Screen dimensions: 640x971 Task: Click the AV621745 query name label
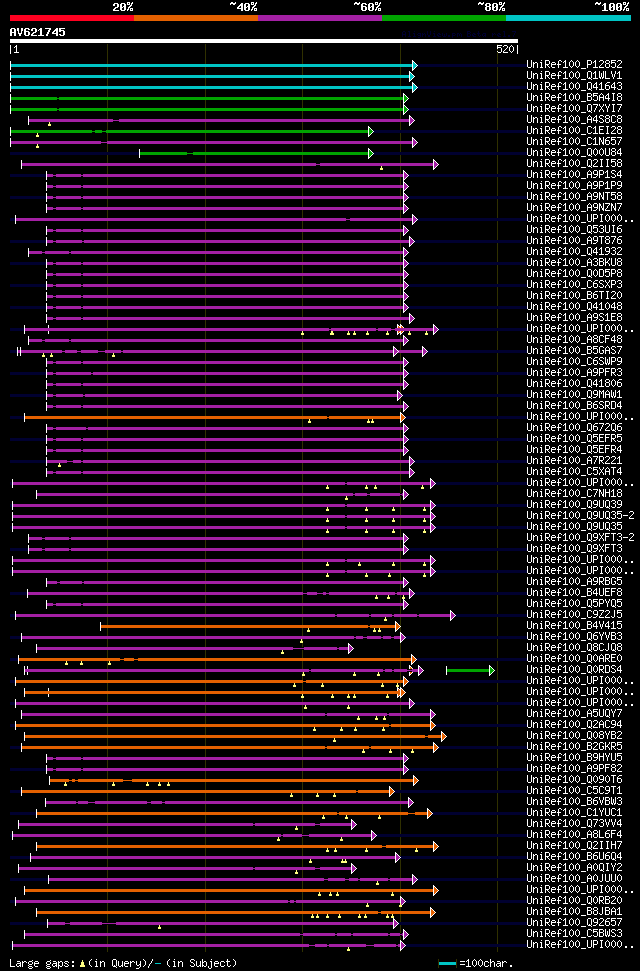37,32
